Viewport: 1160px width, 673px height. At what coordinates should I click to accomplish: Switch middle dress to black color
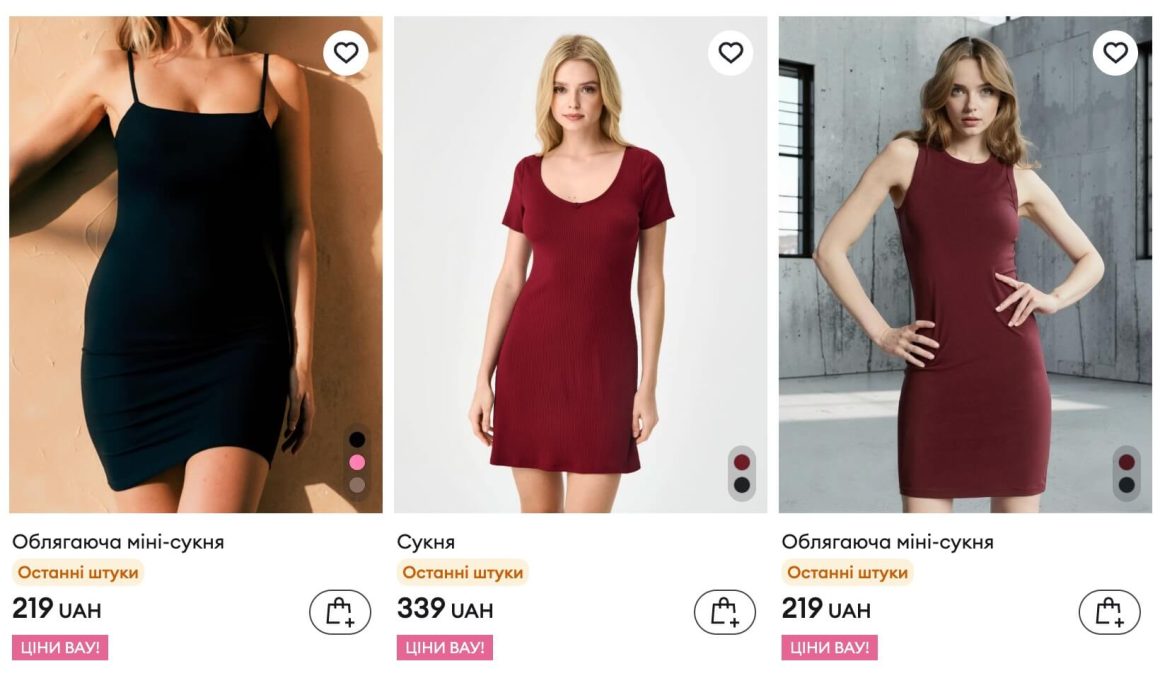click(741, 485)
